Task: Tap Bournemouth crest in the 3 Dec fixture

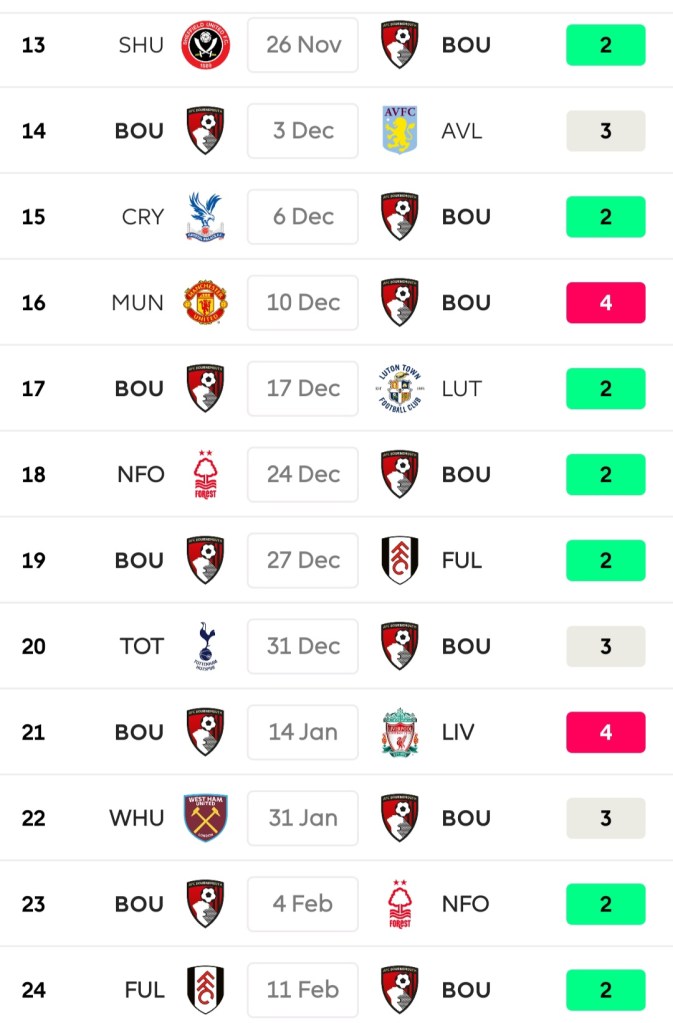Action: pyautogui.click(x=205, y=131)
